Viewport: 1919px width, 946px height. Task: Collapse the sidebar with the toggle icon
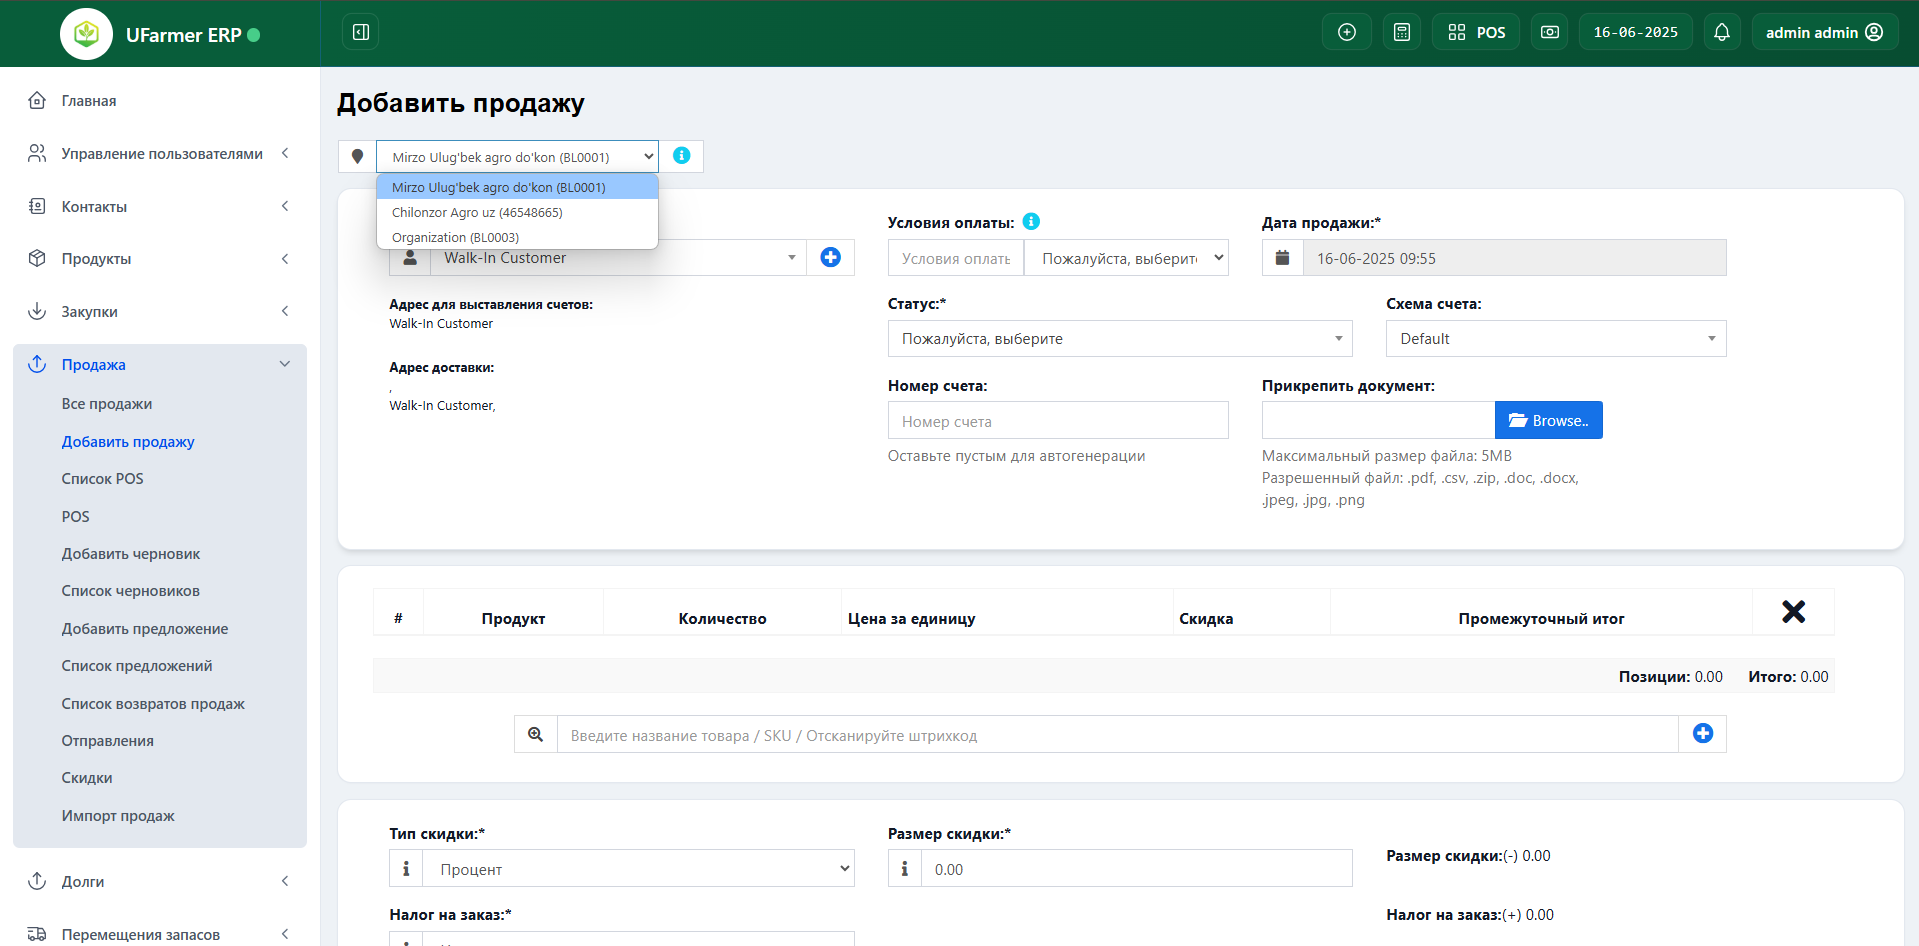[361, 32]
